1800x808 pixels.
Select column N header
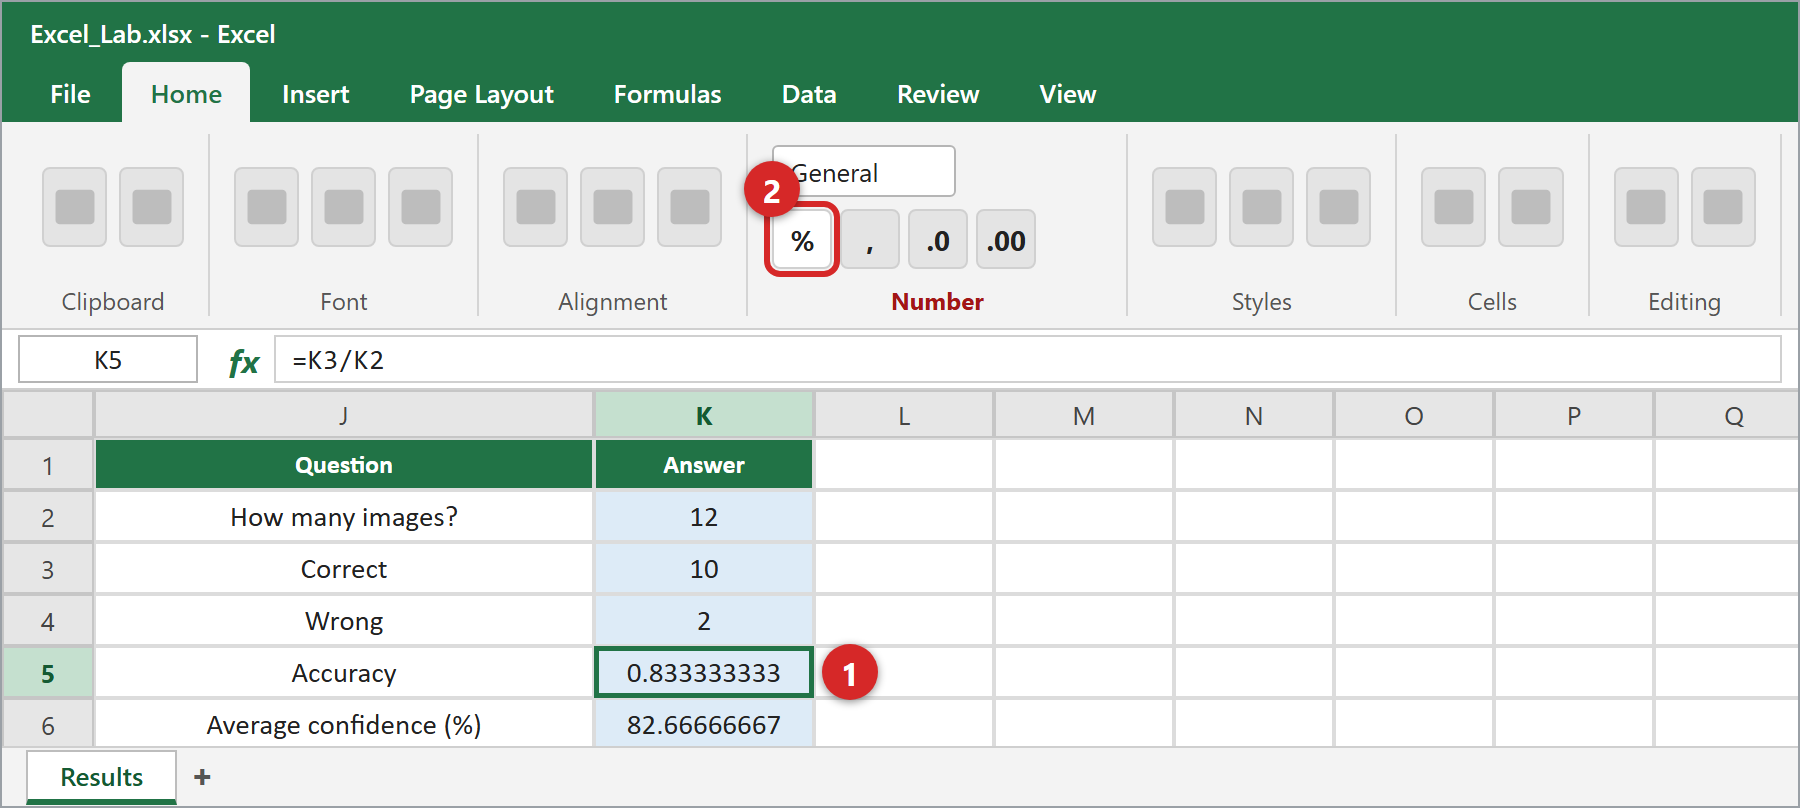pos(1254,415)
